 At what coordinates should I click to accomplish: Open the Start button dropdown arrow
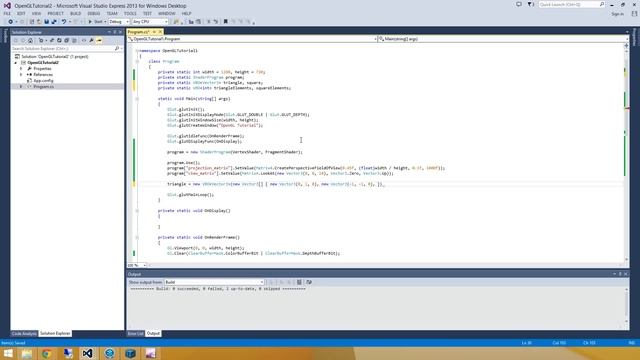click(105, 22)
